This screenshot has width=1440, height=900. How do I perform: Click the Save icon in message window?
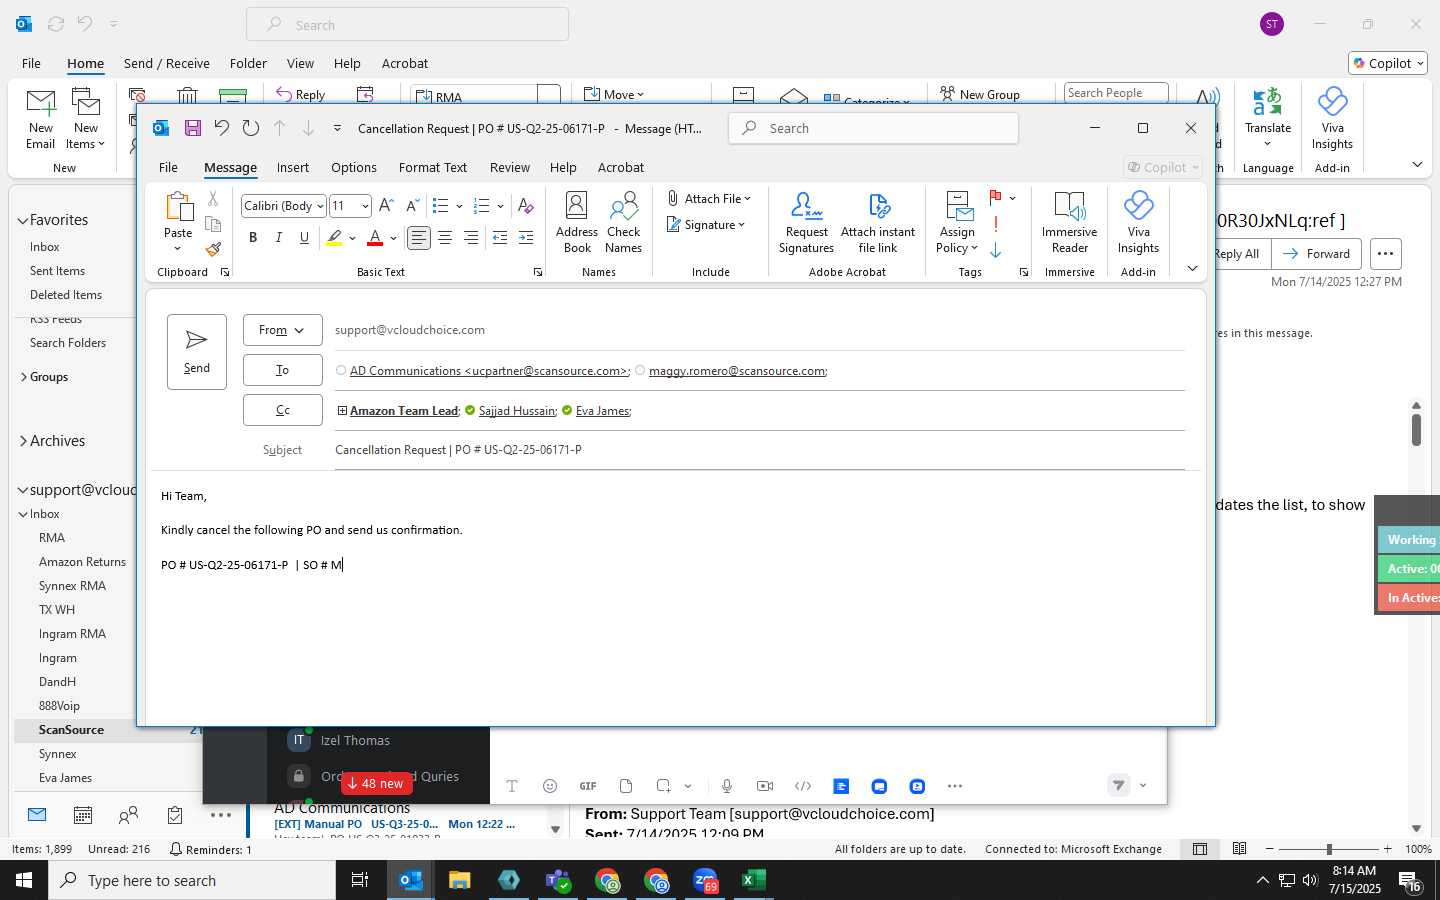(x=193, y=128)
